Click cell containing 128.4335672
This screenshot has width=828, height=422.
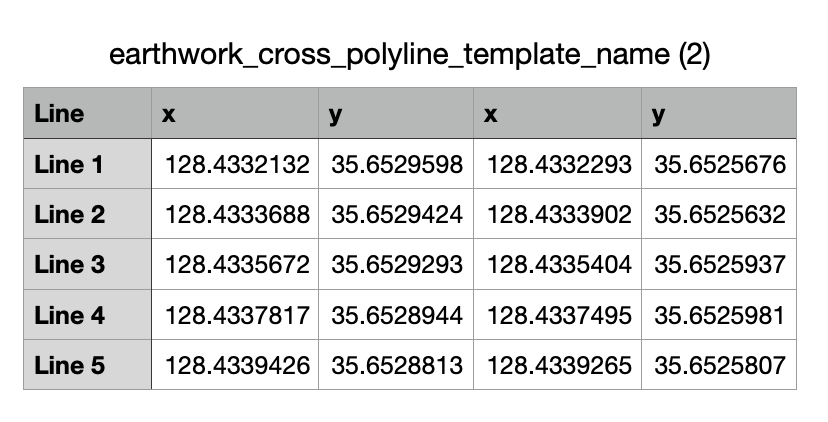pyautogui.click(x=237, y=265)
